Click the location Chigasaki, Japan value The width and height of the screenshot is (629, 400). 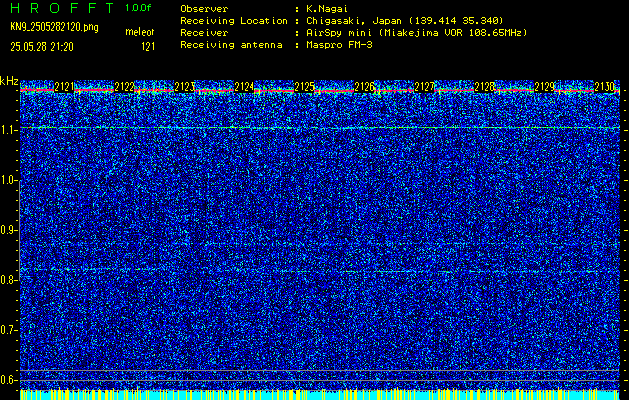(x=405, y=21)
